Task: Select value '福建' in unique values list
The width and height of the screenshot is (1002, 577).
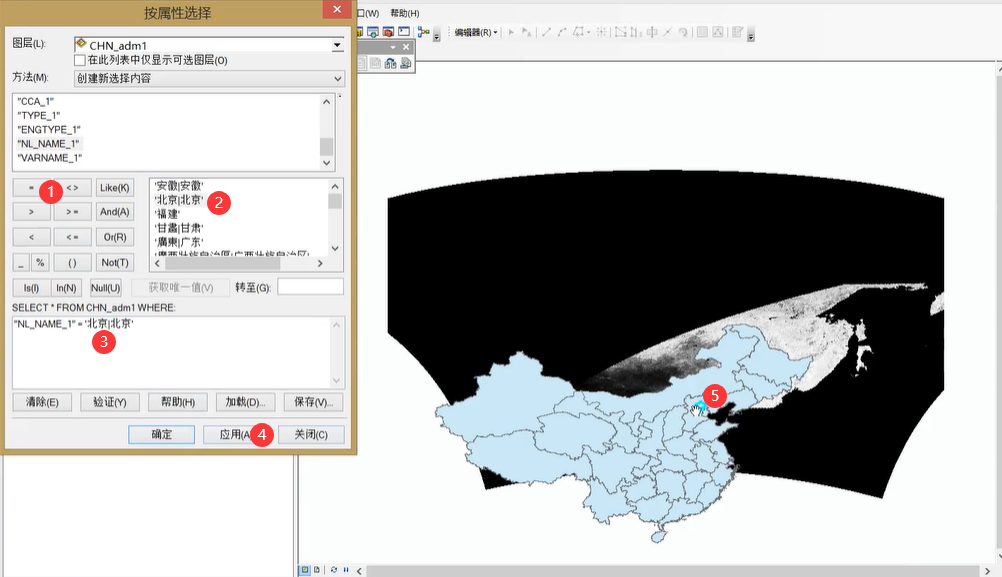Action: click(x=167, y=214)
